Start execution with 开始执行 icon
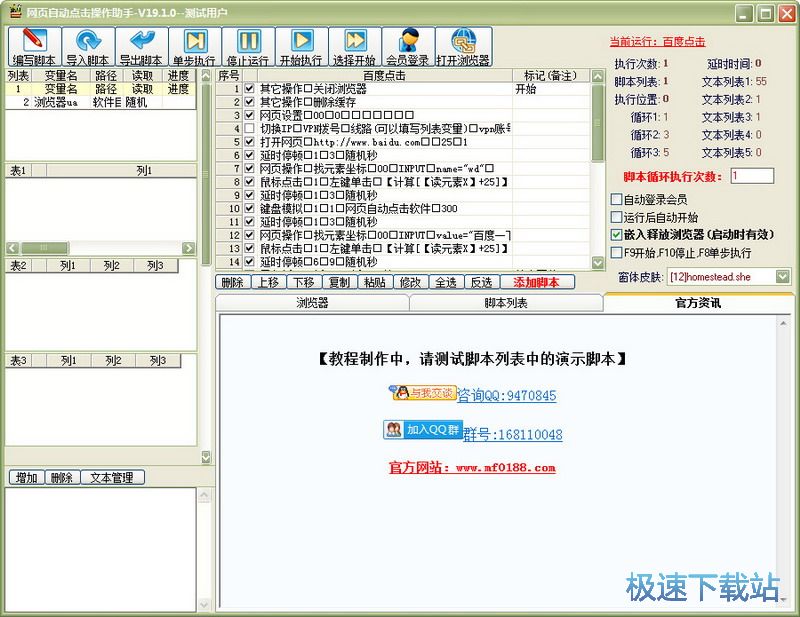This screenshot has height=617, width=800. pyautogui.click(x=301, y=47)
